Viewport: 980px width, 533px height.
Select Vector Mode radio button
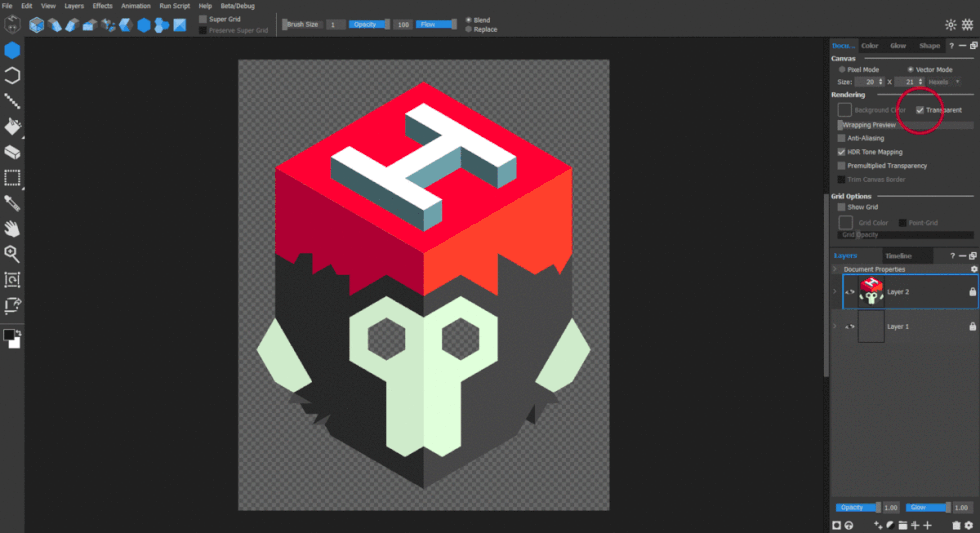coord(911,69)
